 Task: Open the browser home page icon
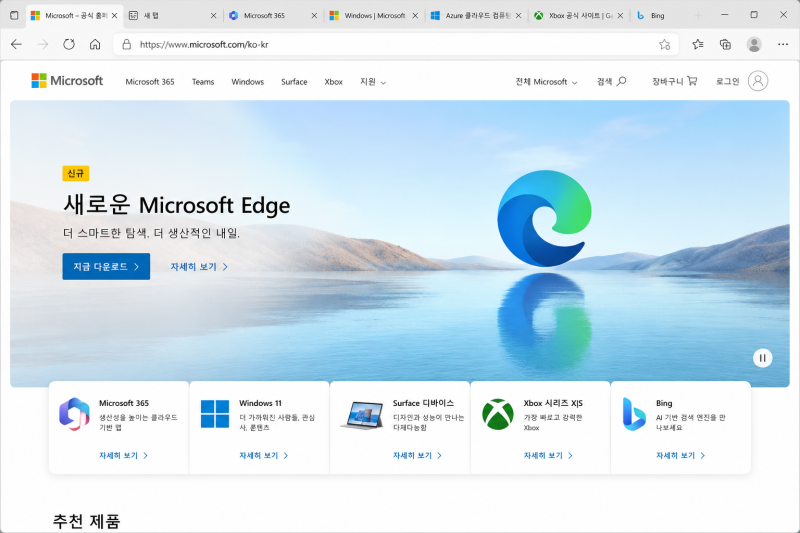point(95,44)
